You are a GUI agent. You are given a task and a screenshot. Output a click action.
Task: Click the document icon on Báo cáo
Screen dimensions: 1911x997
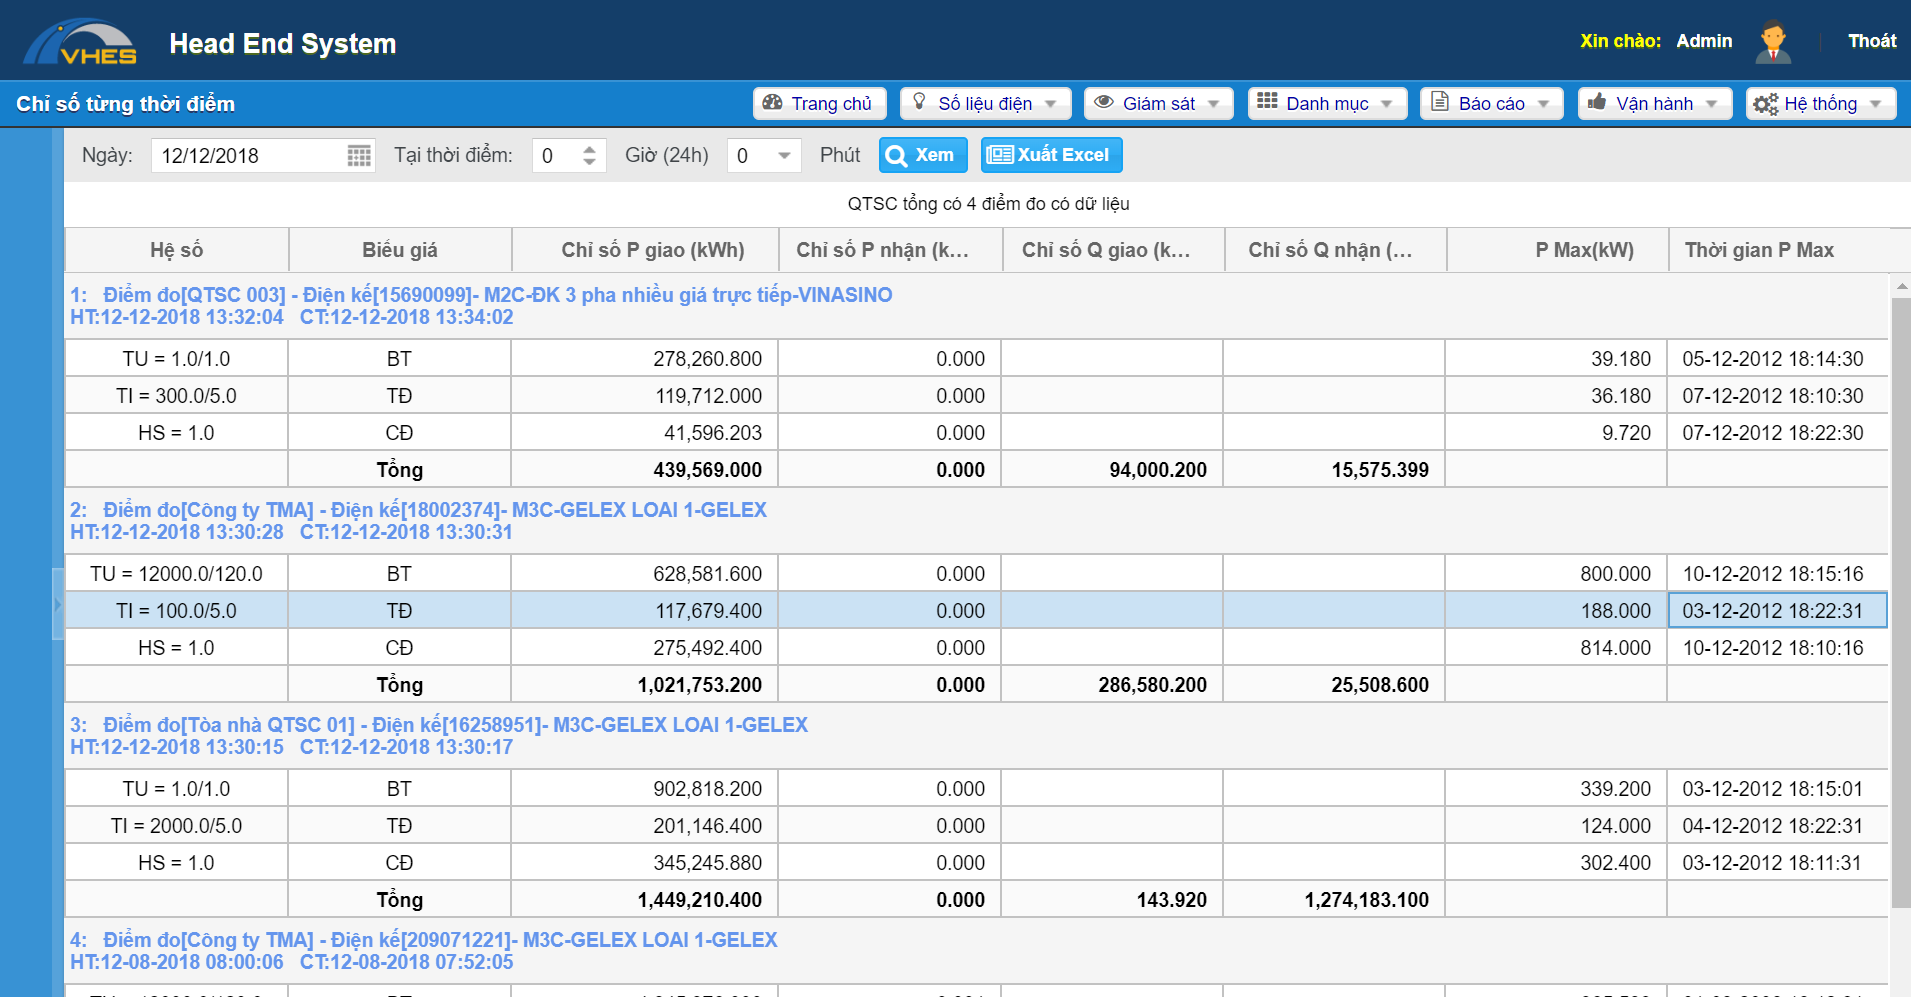point(1439,102)
